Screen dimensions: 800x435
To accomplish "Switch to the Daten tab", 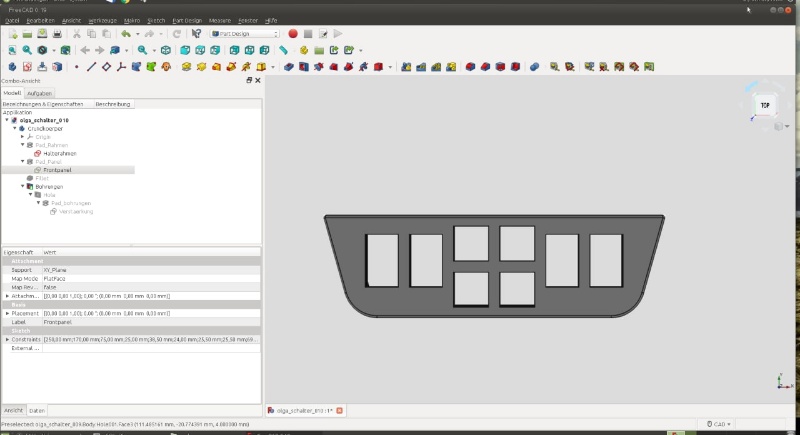I will [x=37, y=411].
